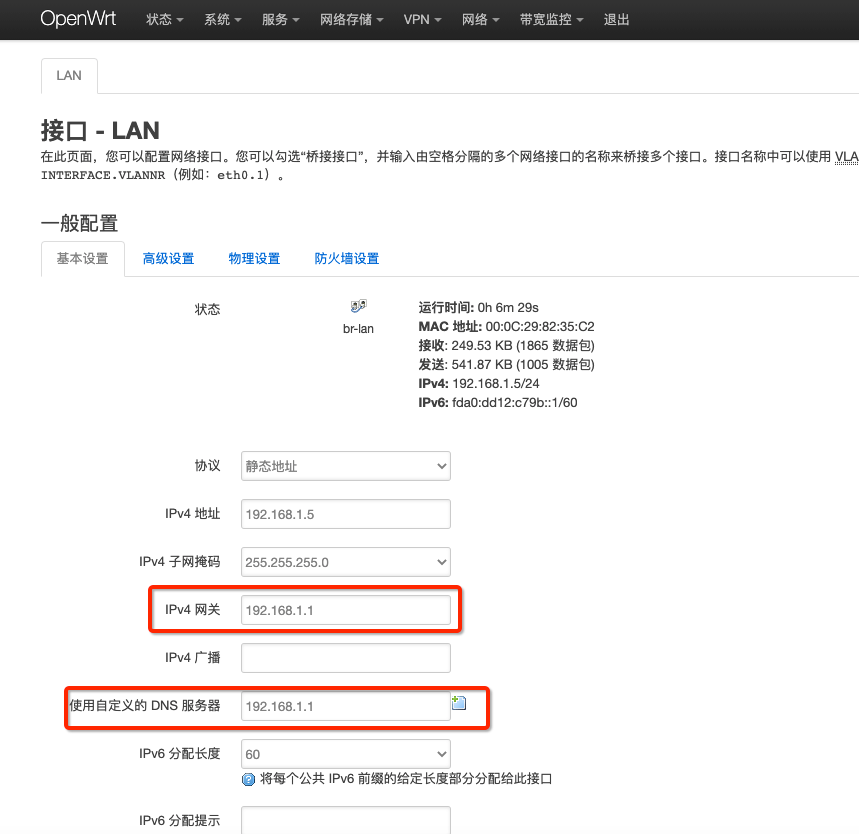Image resolution: width=859 pixels, height=834 pixels.
Task: Open the 网络存储 menu
Action: (x=344, y=18)
